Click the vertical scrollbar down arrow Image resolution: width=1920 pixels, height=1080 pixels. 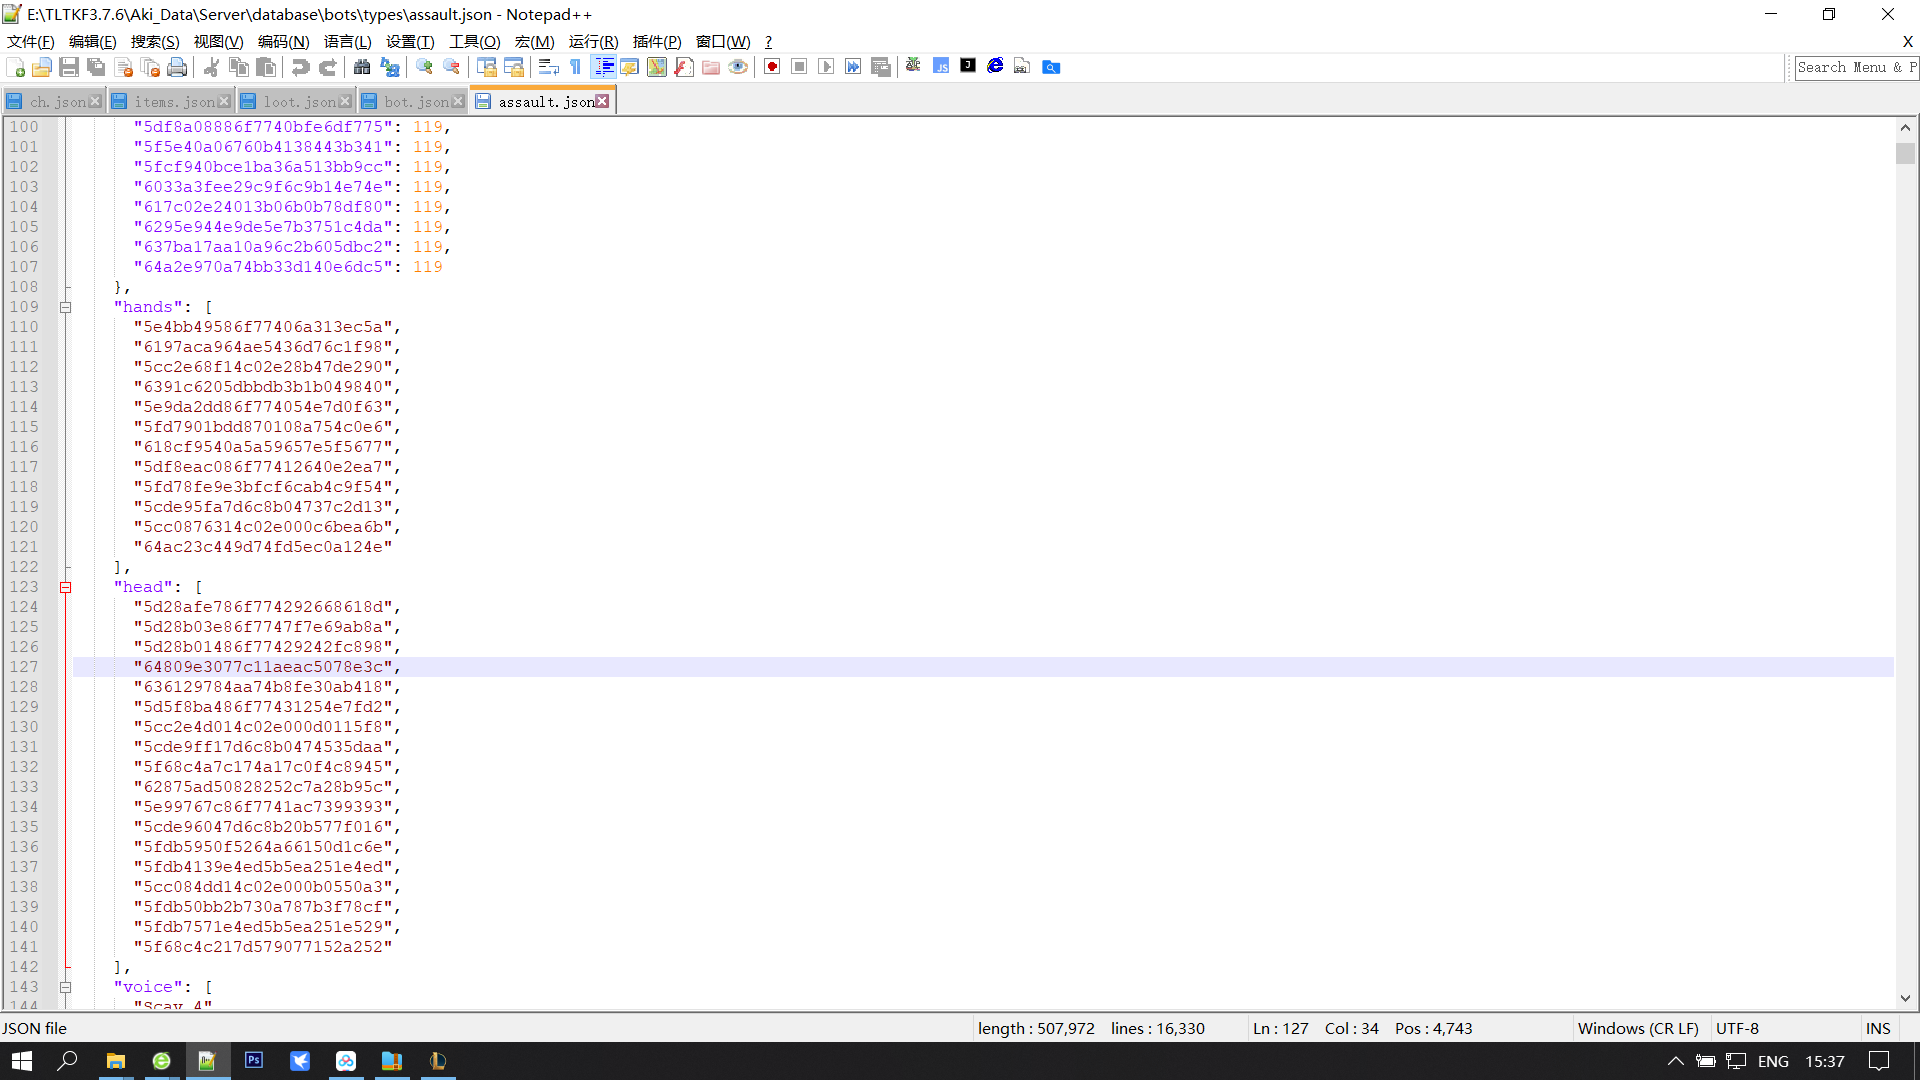coord(1905,998)
